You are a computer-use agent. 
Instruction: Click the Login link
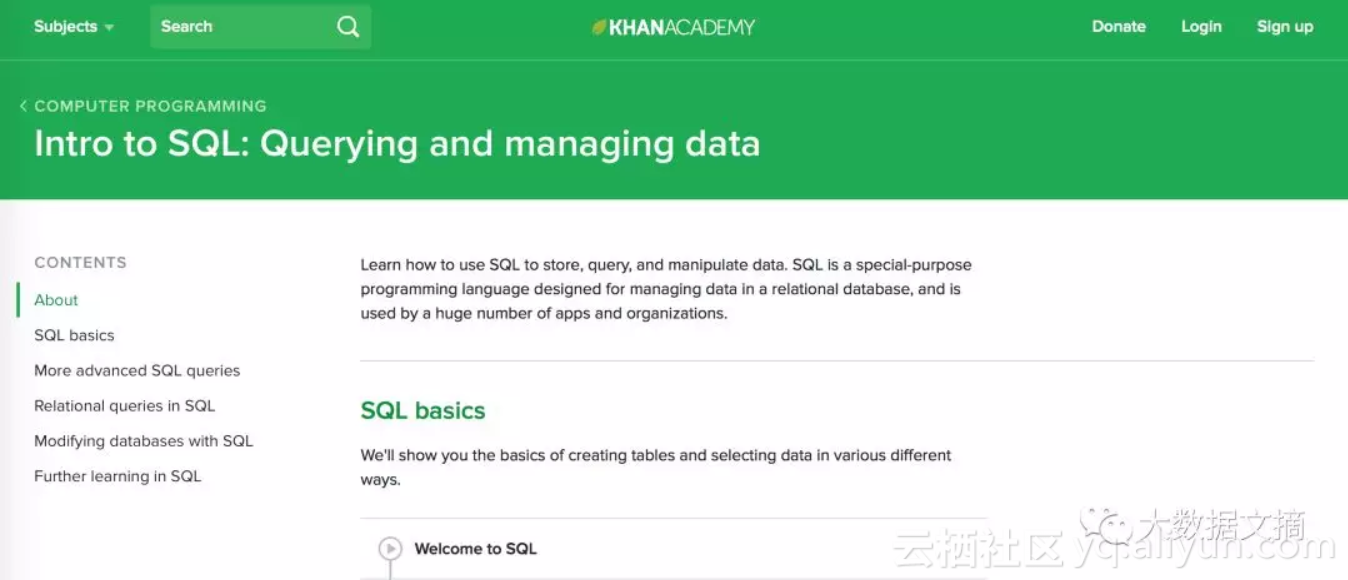tap(1201, 27)
